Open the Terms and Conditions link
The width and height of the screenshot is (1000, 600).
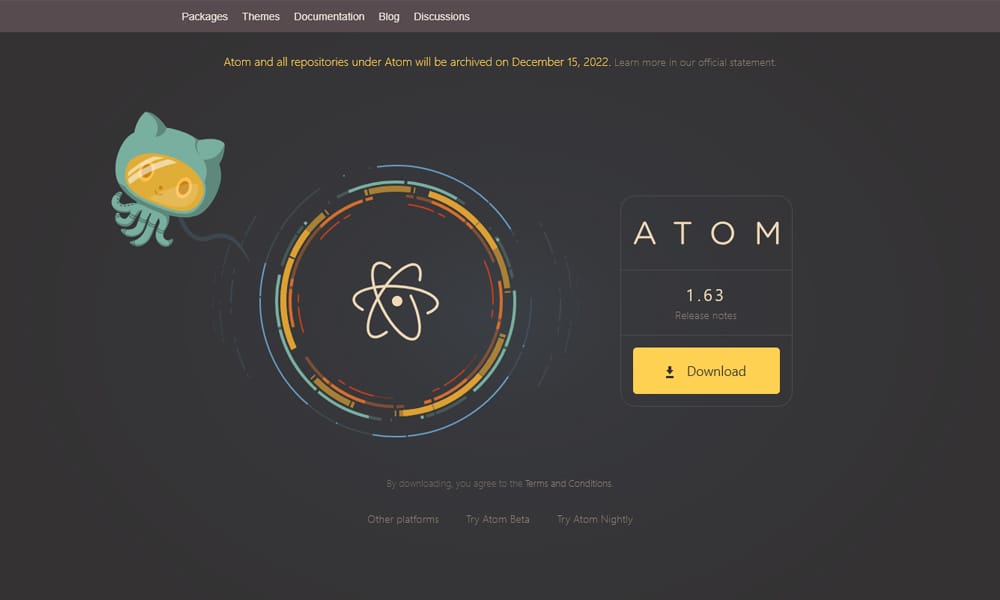pos(568,483)
